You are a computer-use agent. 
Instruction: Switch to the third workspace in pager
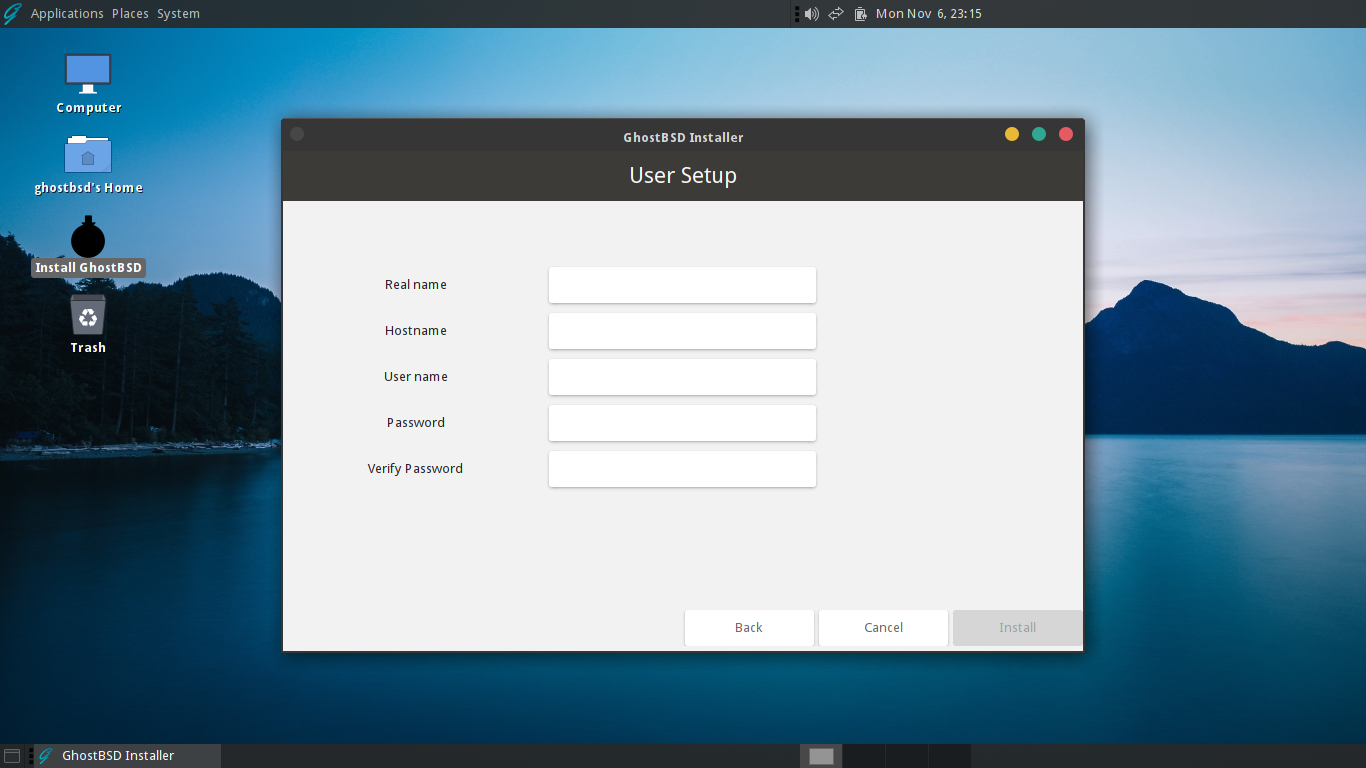click(907, 756)
